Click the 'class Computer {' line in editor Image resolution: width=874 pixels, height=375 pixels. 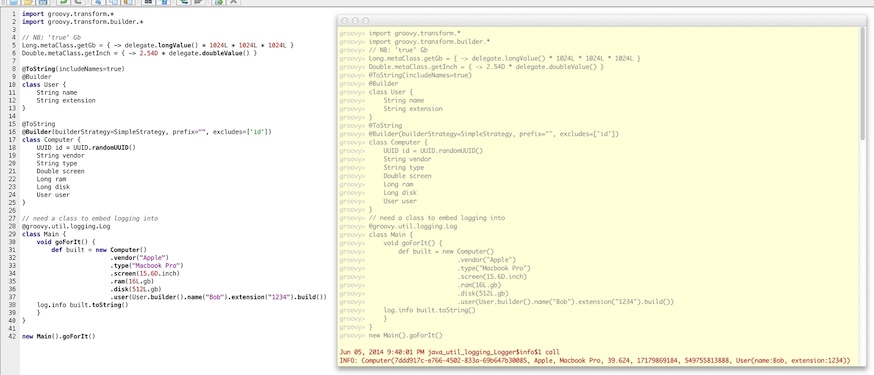pyautogui.click(x=51, y=139)
